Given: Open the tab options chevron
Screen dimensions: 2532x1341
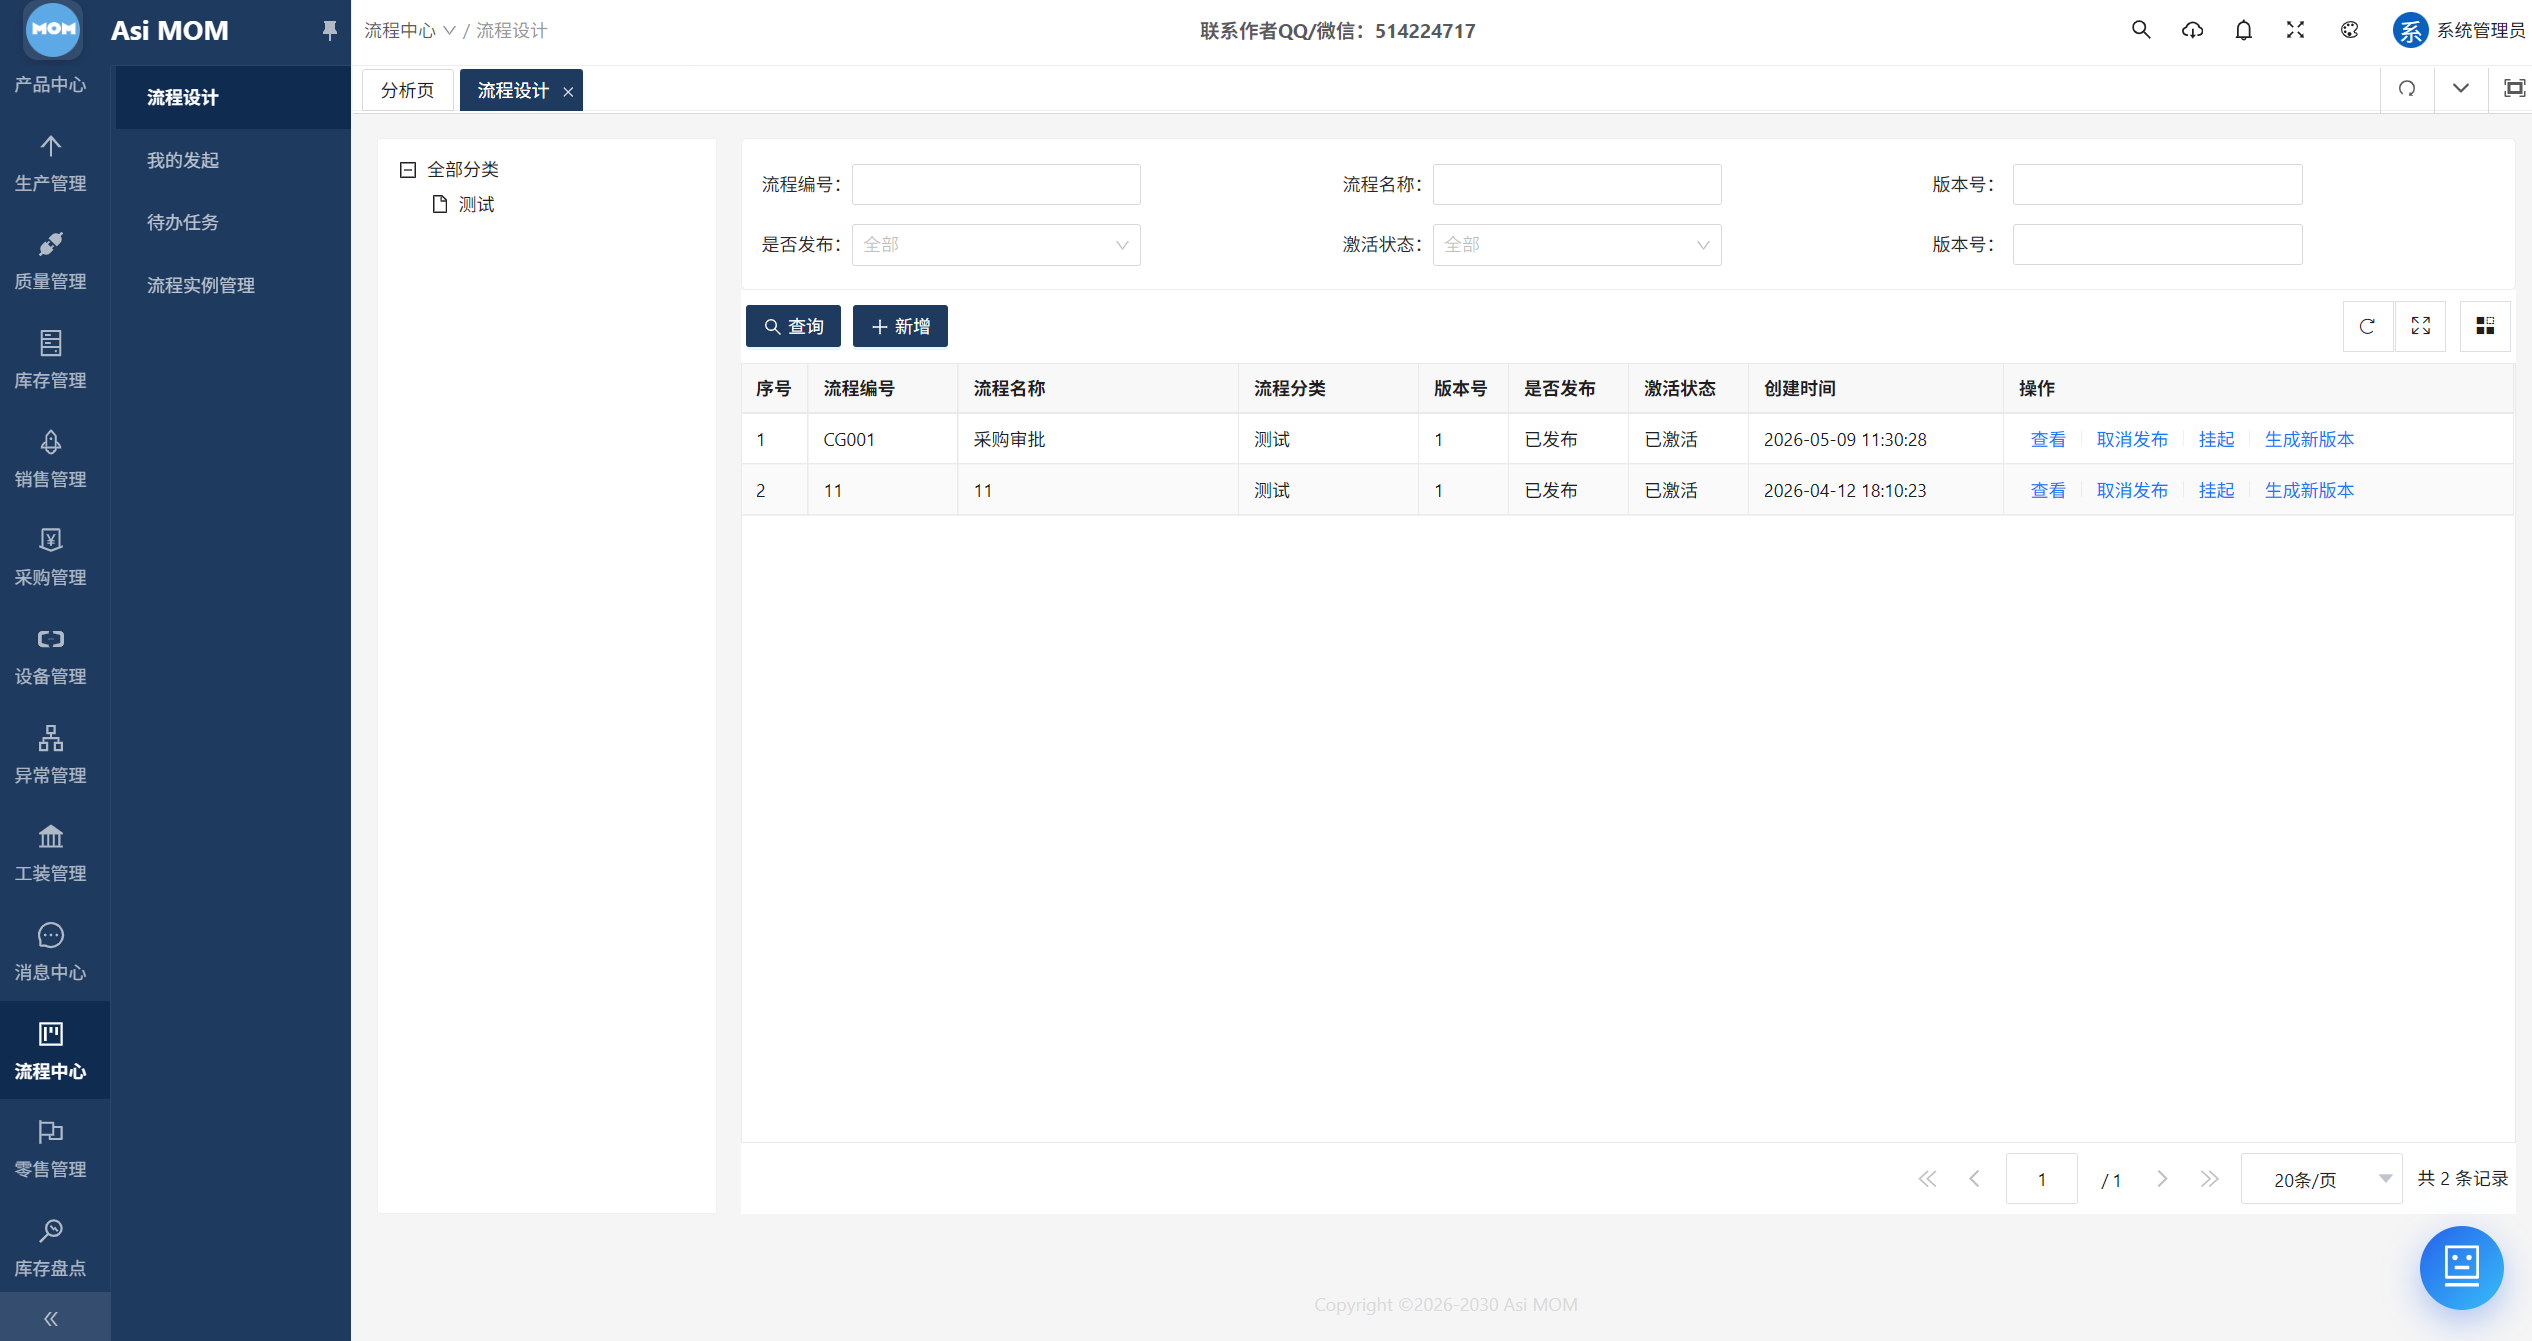Looking at the screenshot, I should [x=2461, y=89].
